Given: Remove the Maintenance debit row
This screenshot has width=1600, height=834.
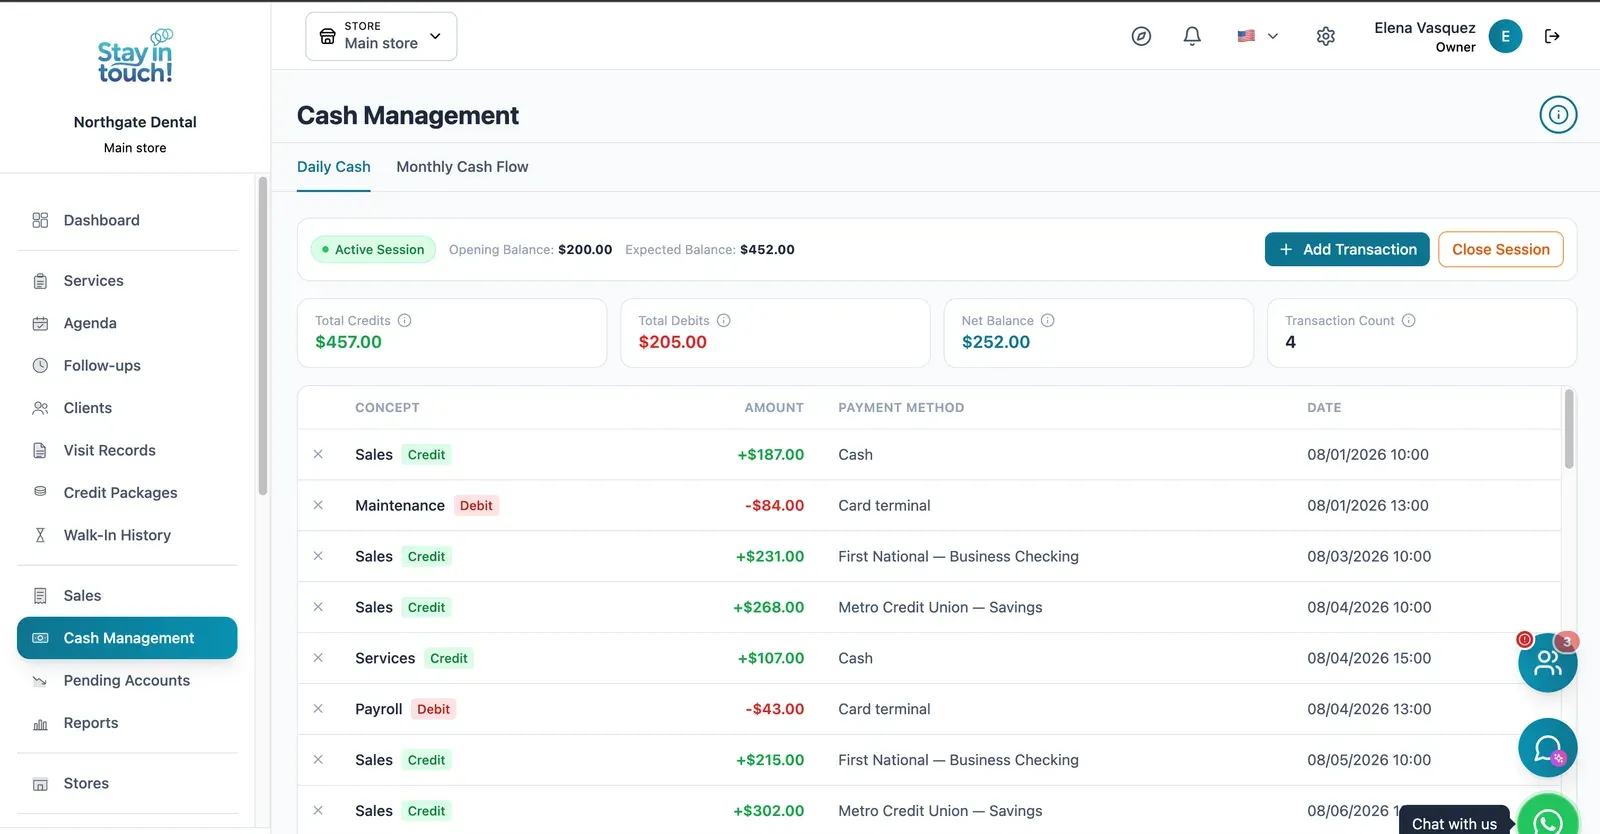Looking at the screenshot, I should point(318,505).
